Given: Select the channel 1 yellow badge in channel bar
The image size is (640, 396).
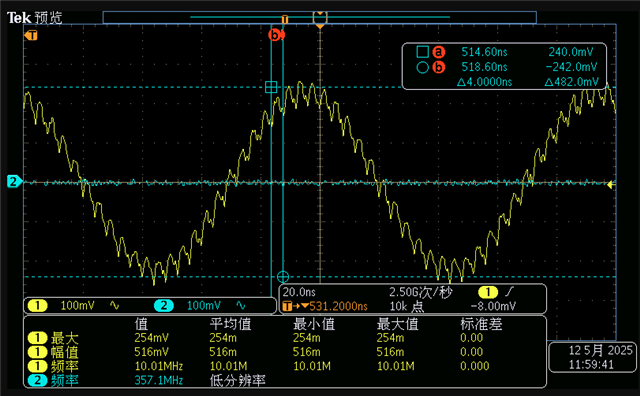Looking at the screenshot, I should pyautogui.click(x=38, y=305).
